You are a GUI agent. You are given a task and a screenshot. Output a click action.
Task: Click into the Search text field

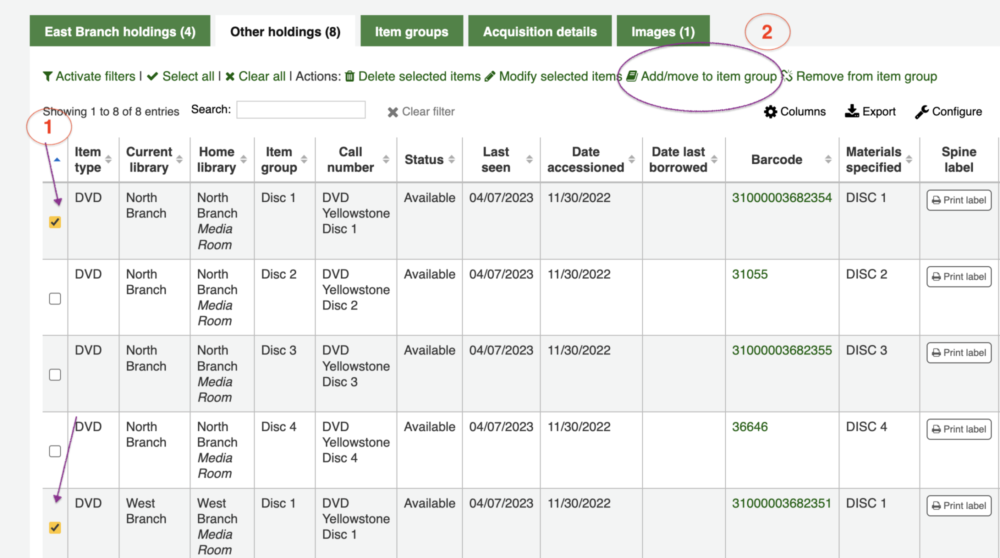click(300, 110)
